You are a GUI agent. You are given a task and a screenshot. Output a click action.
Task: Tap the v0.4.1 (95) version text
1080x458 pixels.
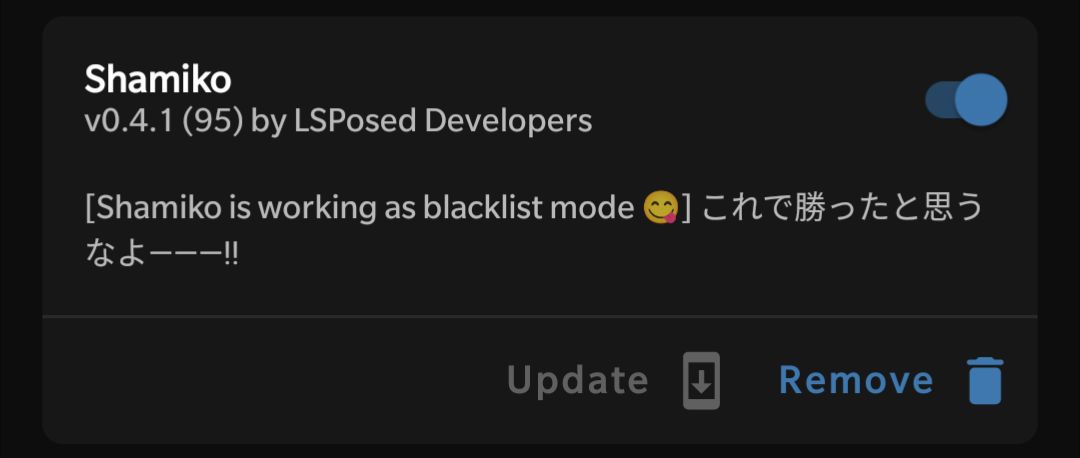click(x=163, y=121)
